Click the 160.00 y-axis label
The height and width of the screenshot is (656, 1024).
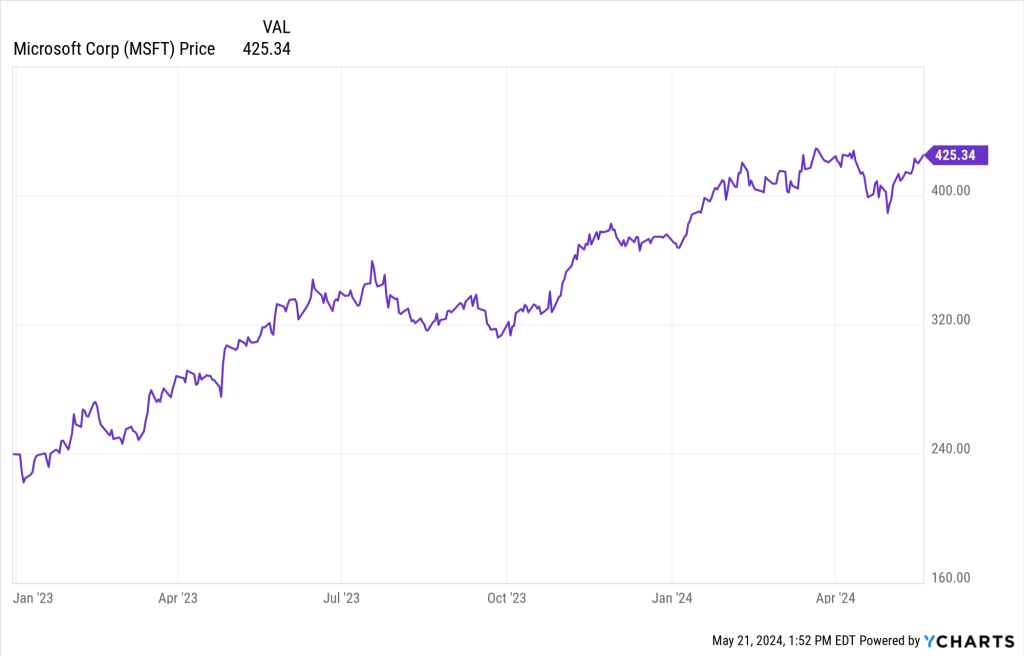coord(950,578)
